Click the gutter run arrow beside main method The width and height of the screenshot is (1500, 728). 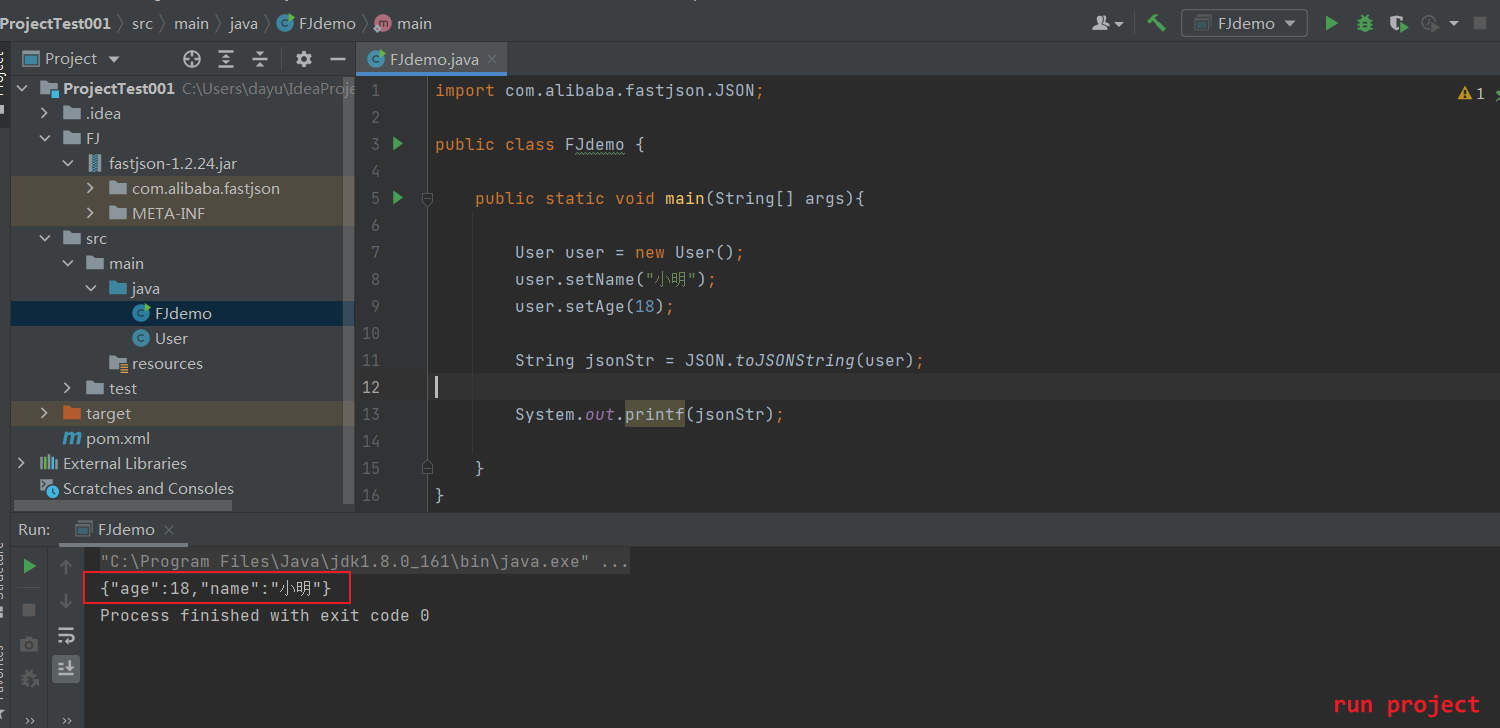tap(398, 198)
